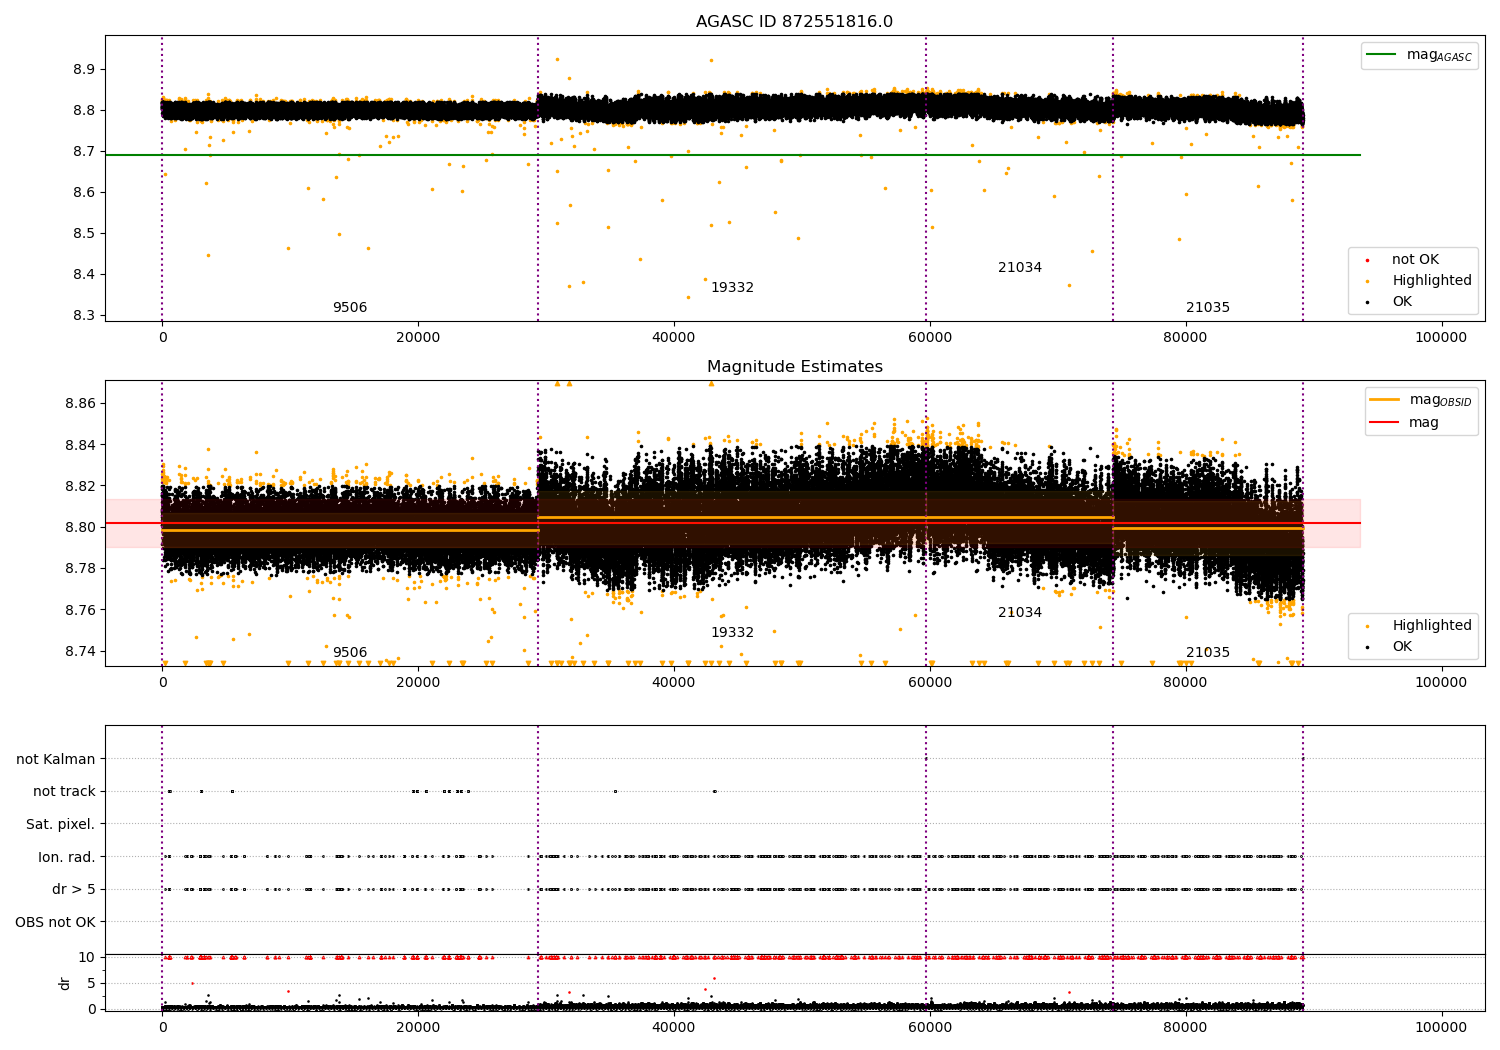Click the Magnitude Estimates subplot title
1500x1050 pixels.
point(795,367)
